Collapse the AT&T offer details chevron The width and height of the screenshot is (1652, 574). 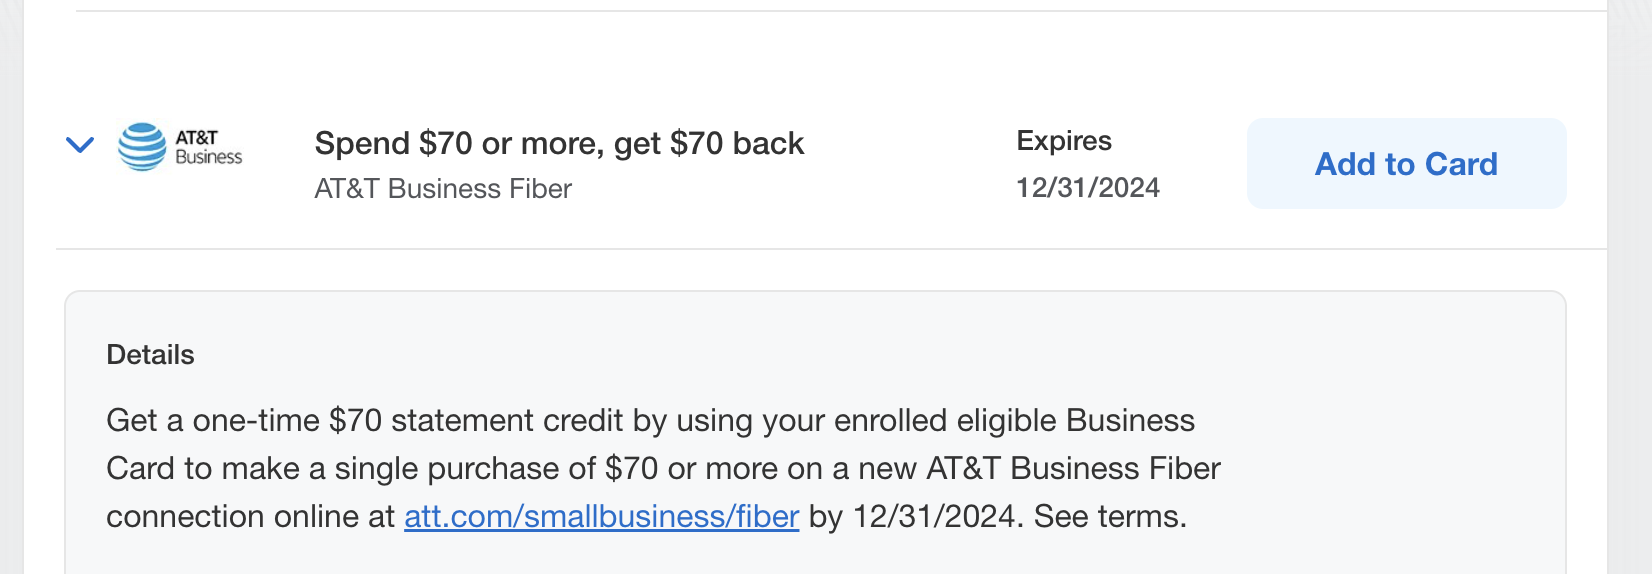pyautogui.click(x=80, y=146)
